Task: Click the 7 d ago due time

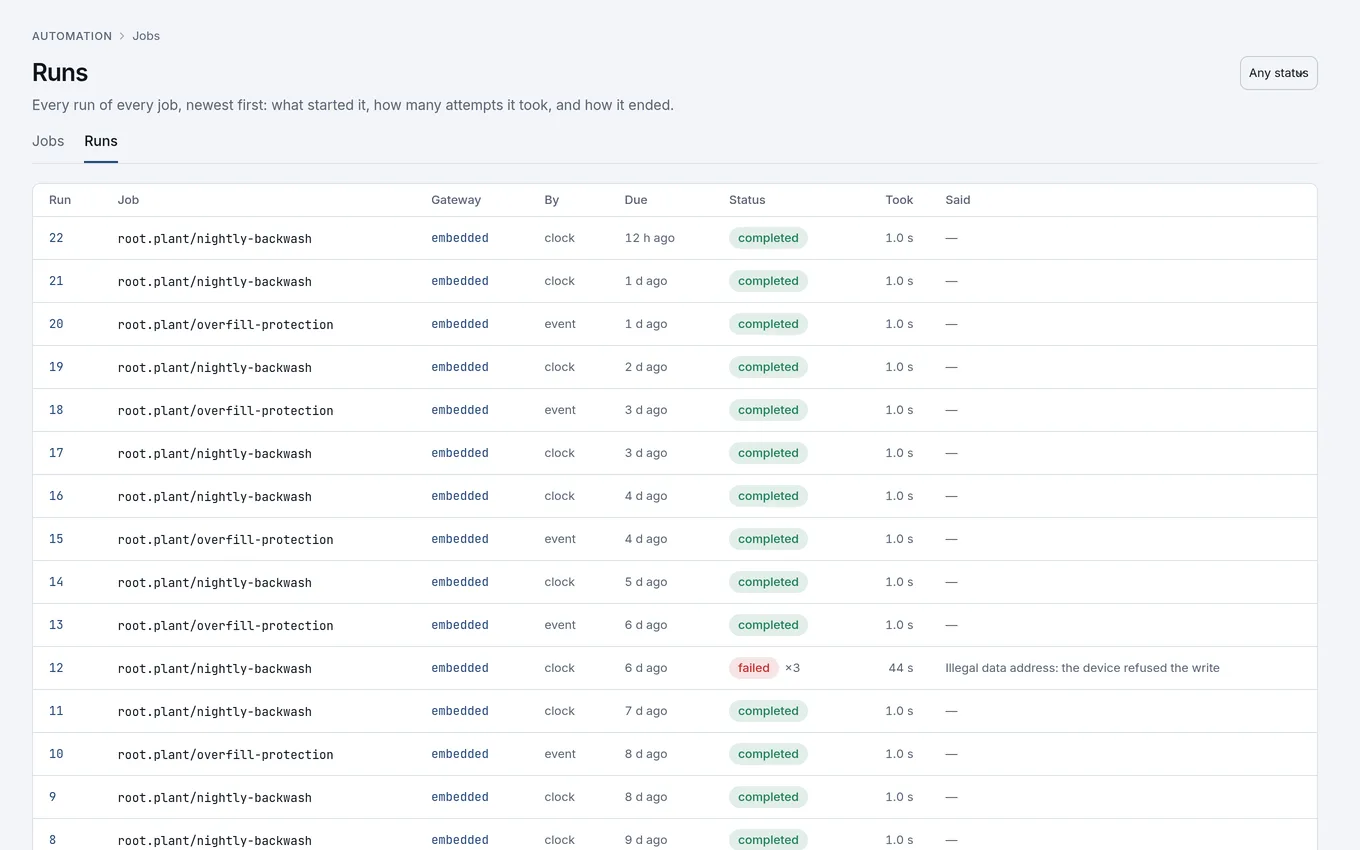Action: tap(646, 711)
